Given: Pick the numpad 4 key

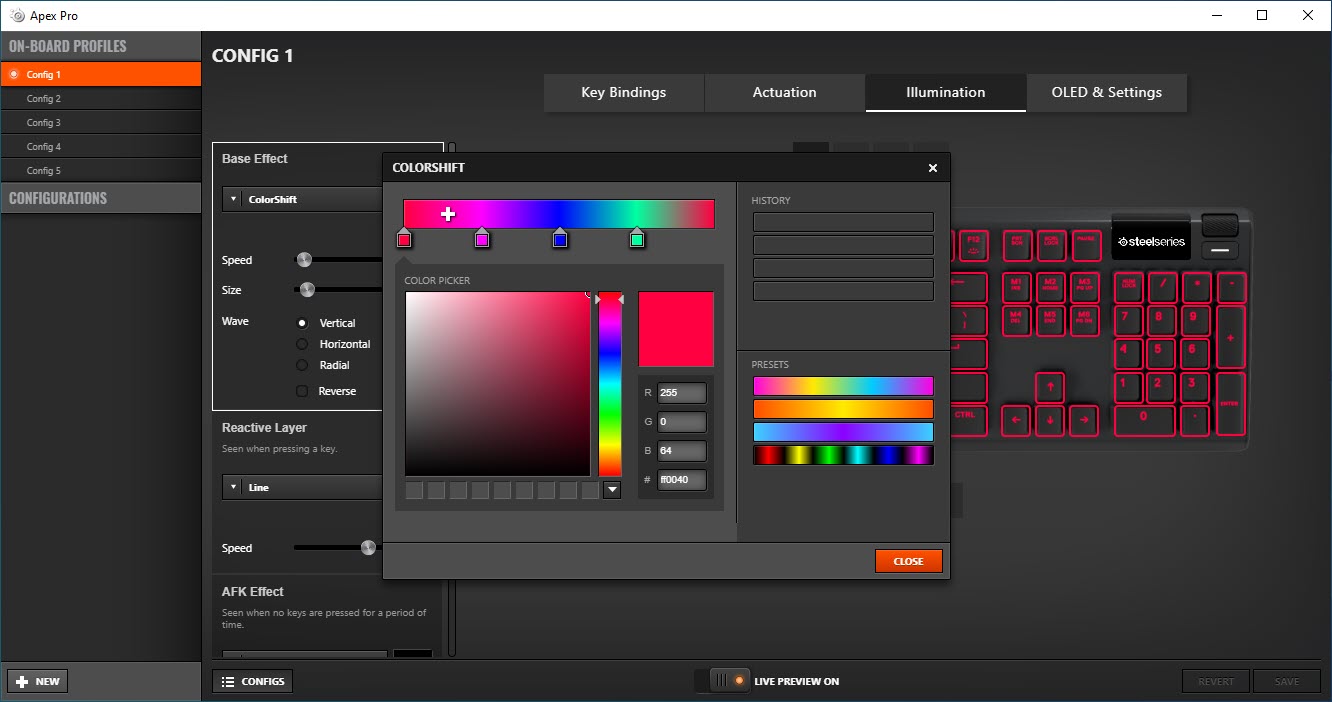Looking at the screenshot, I should coord(1127,353).
